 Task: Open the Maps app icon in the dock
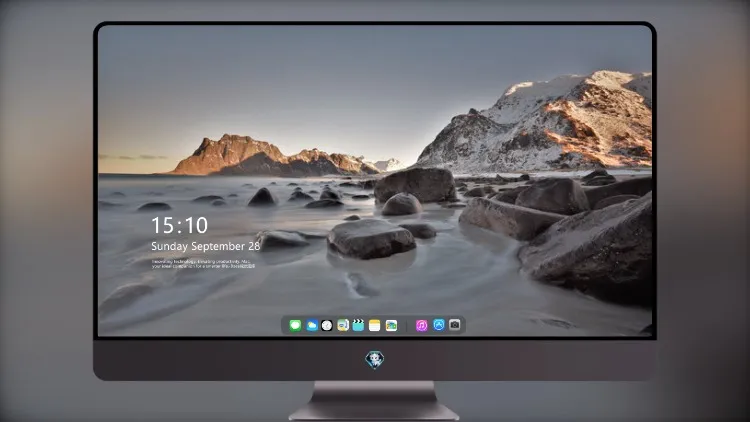coord(343,325)
